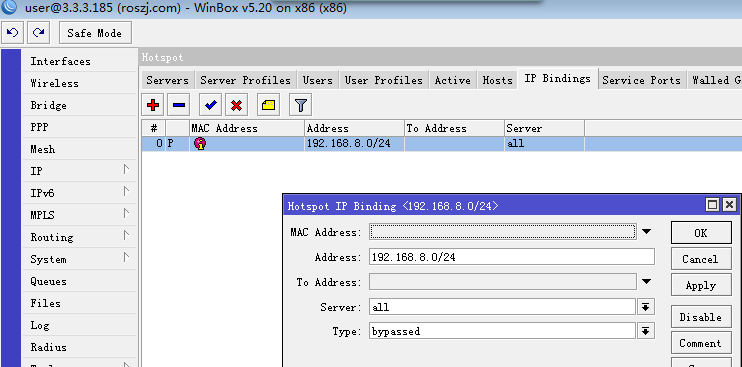Switch to User Profiles tab
The image size is (742, 367).
point(384,80)
